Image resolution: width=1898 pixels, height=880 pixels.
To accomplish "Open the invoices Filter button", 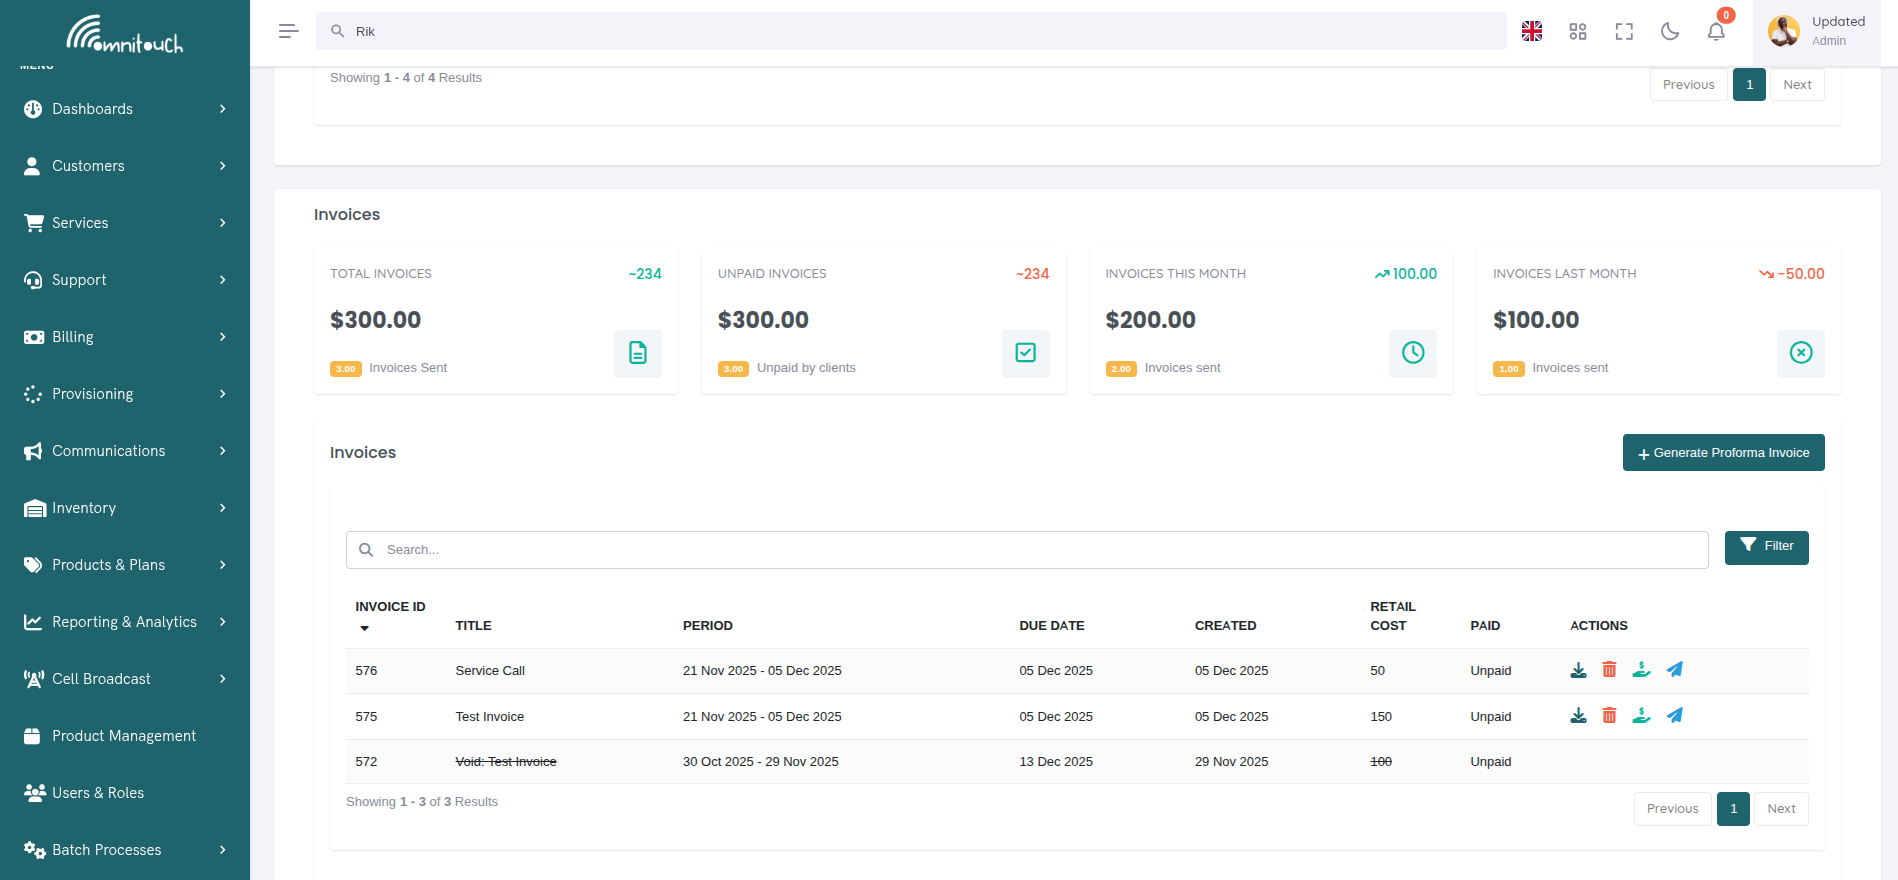I will tap(1766, 547).
